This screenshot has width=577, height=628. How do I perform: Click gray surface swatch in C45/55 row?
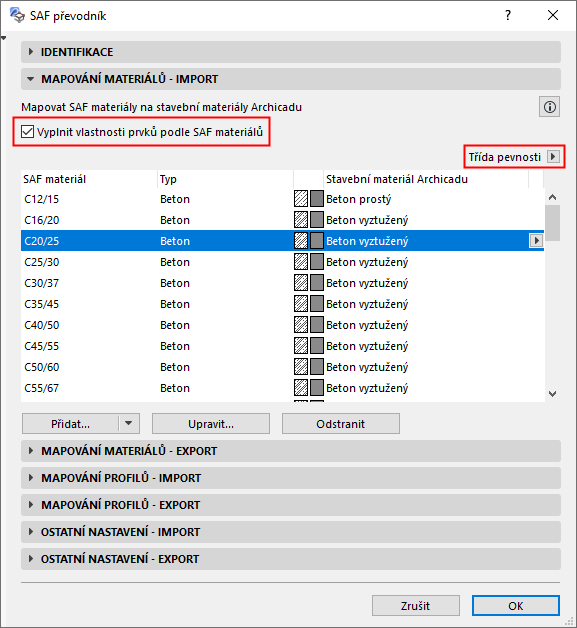[x=316, y=346]
